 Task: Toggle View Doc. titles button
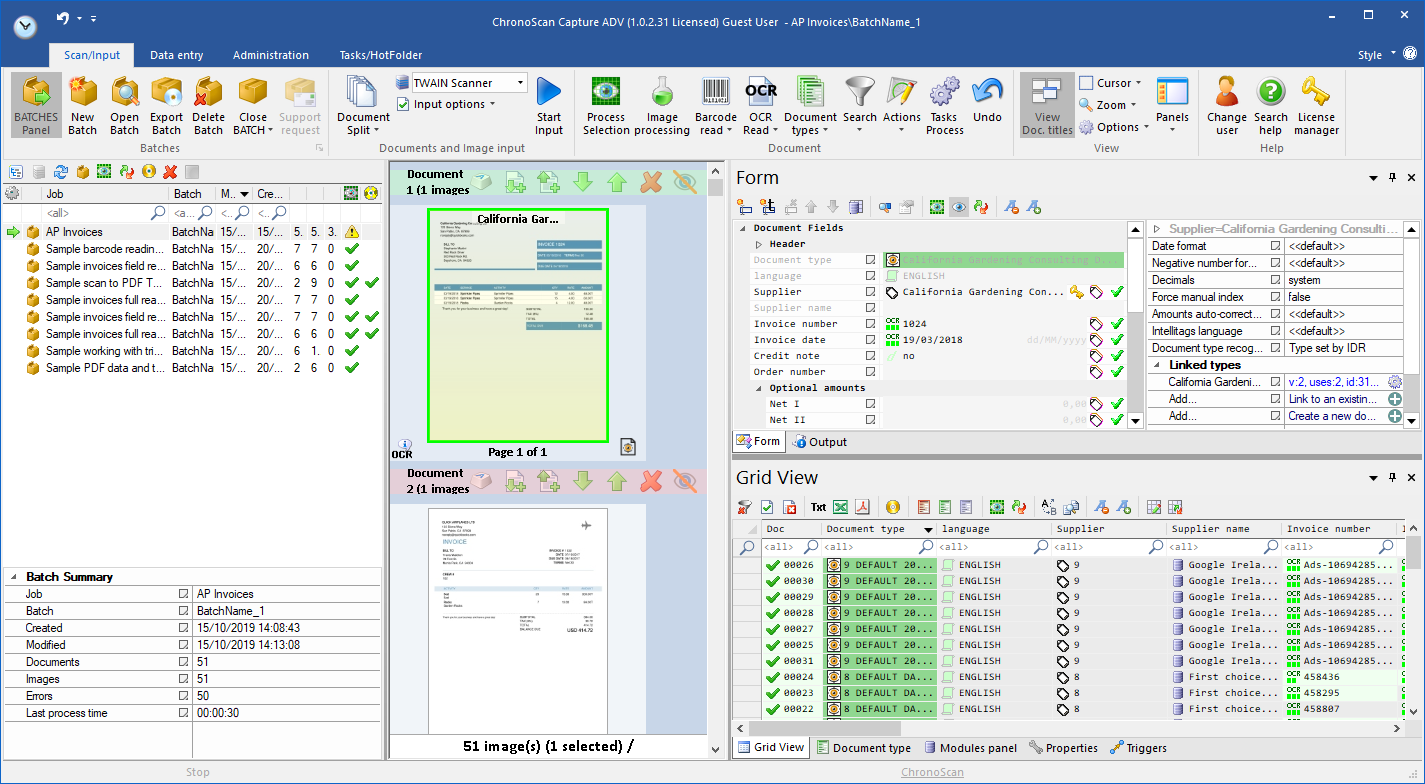[x=1047, y=104]
